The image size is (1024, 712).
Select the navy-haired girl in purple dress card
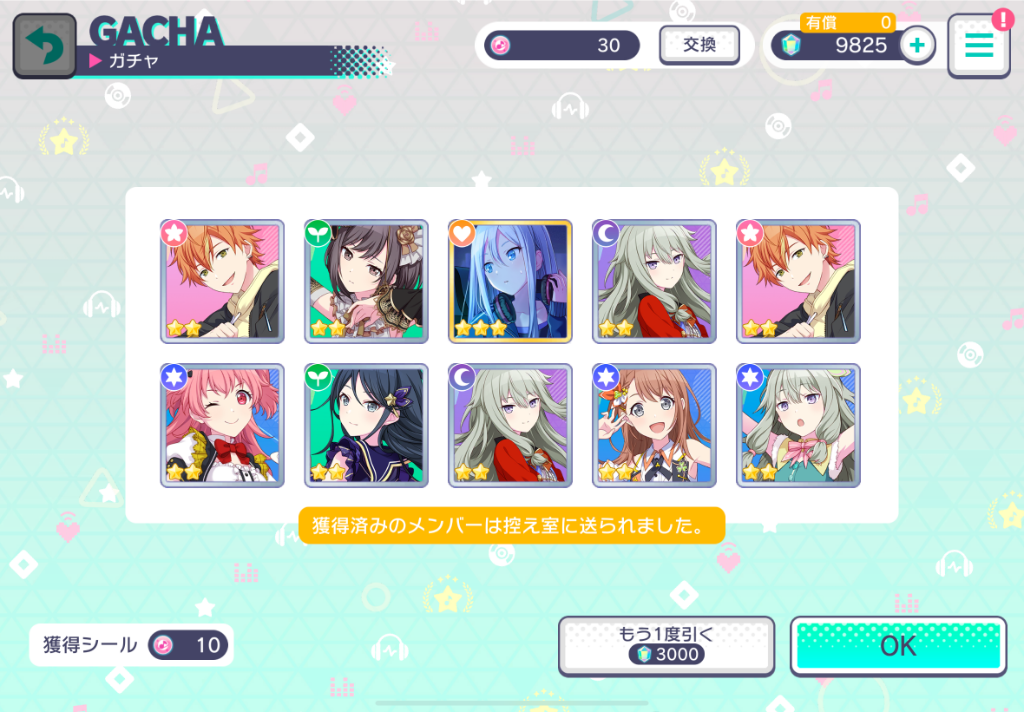click(x=366, y=425)
